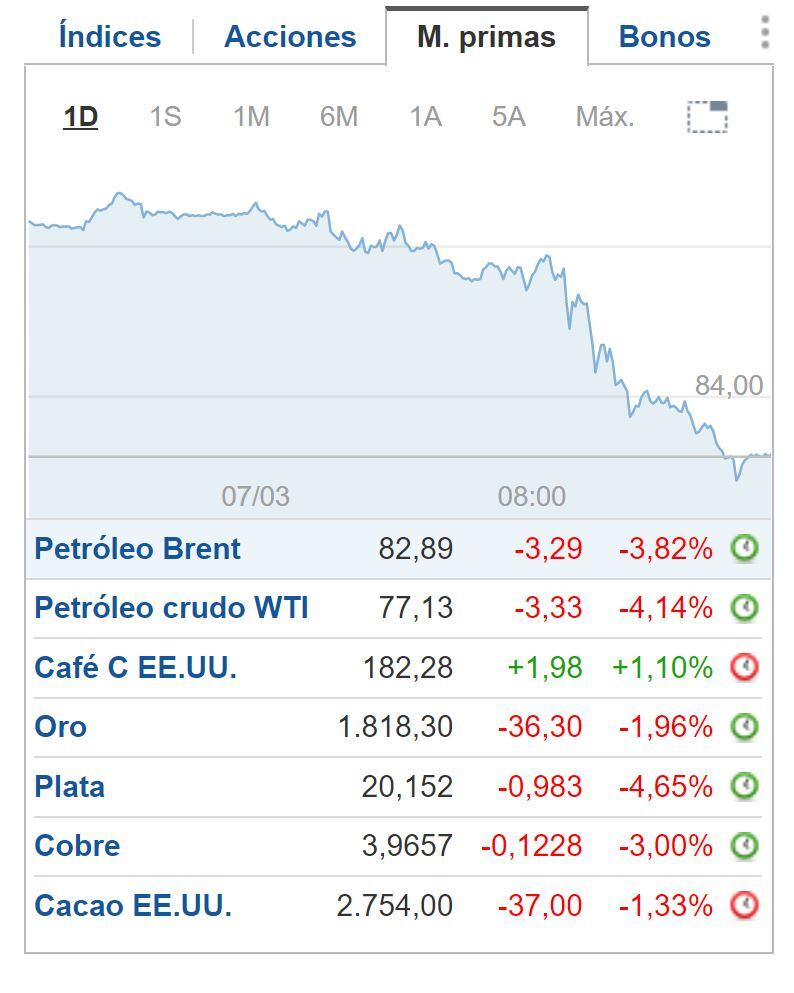The height and width of the screenshot is (993, 794).
Task: Select the 6M timeframe
Action: coord(338,117)
